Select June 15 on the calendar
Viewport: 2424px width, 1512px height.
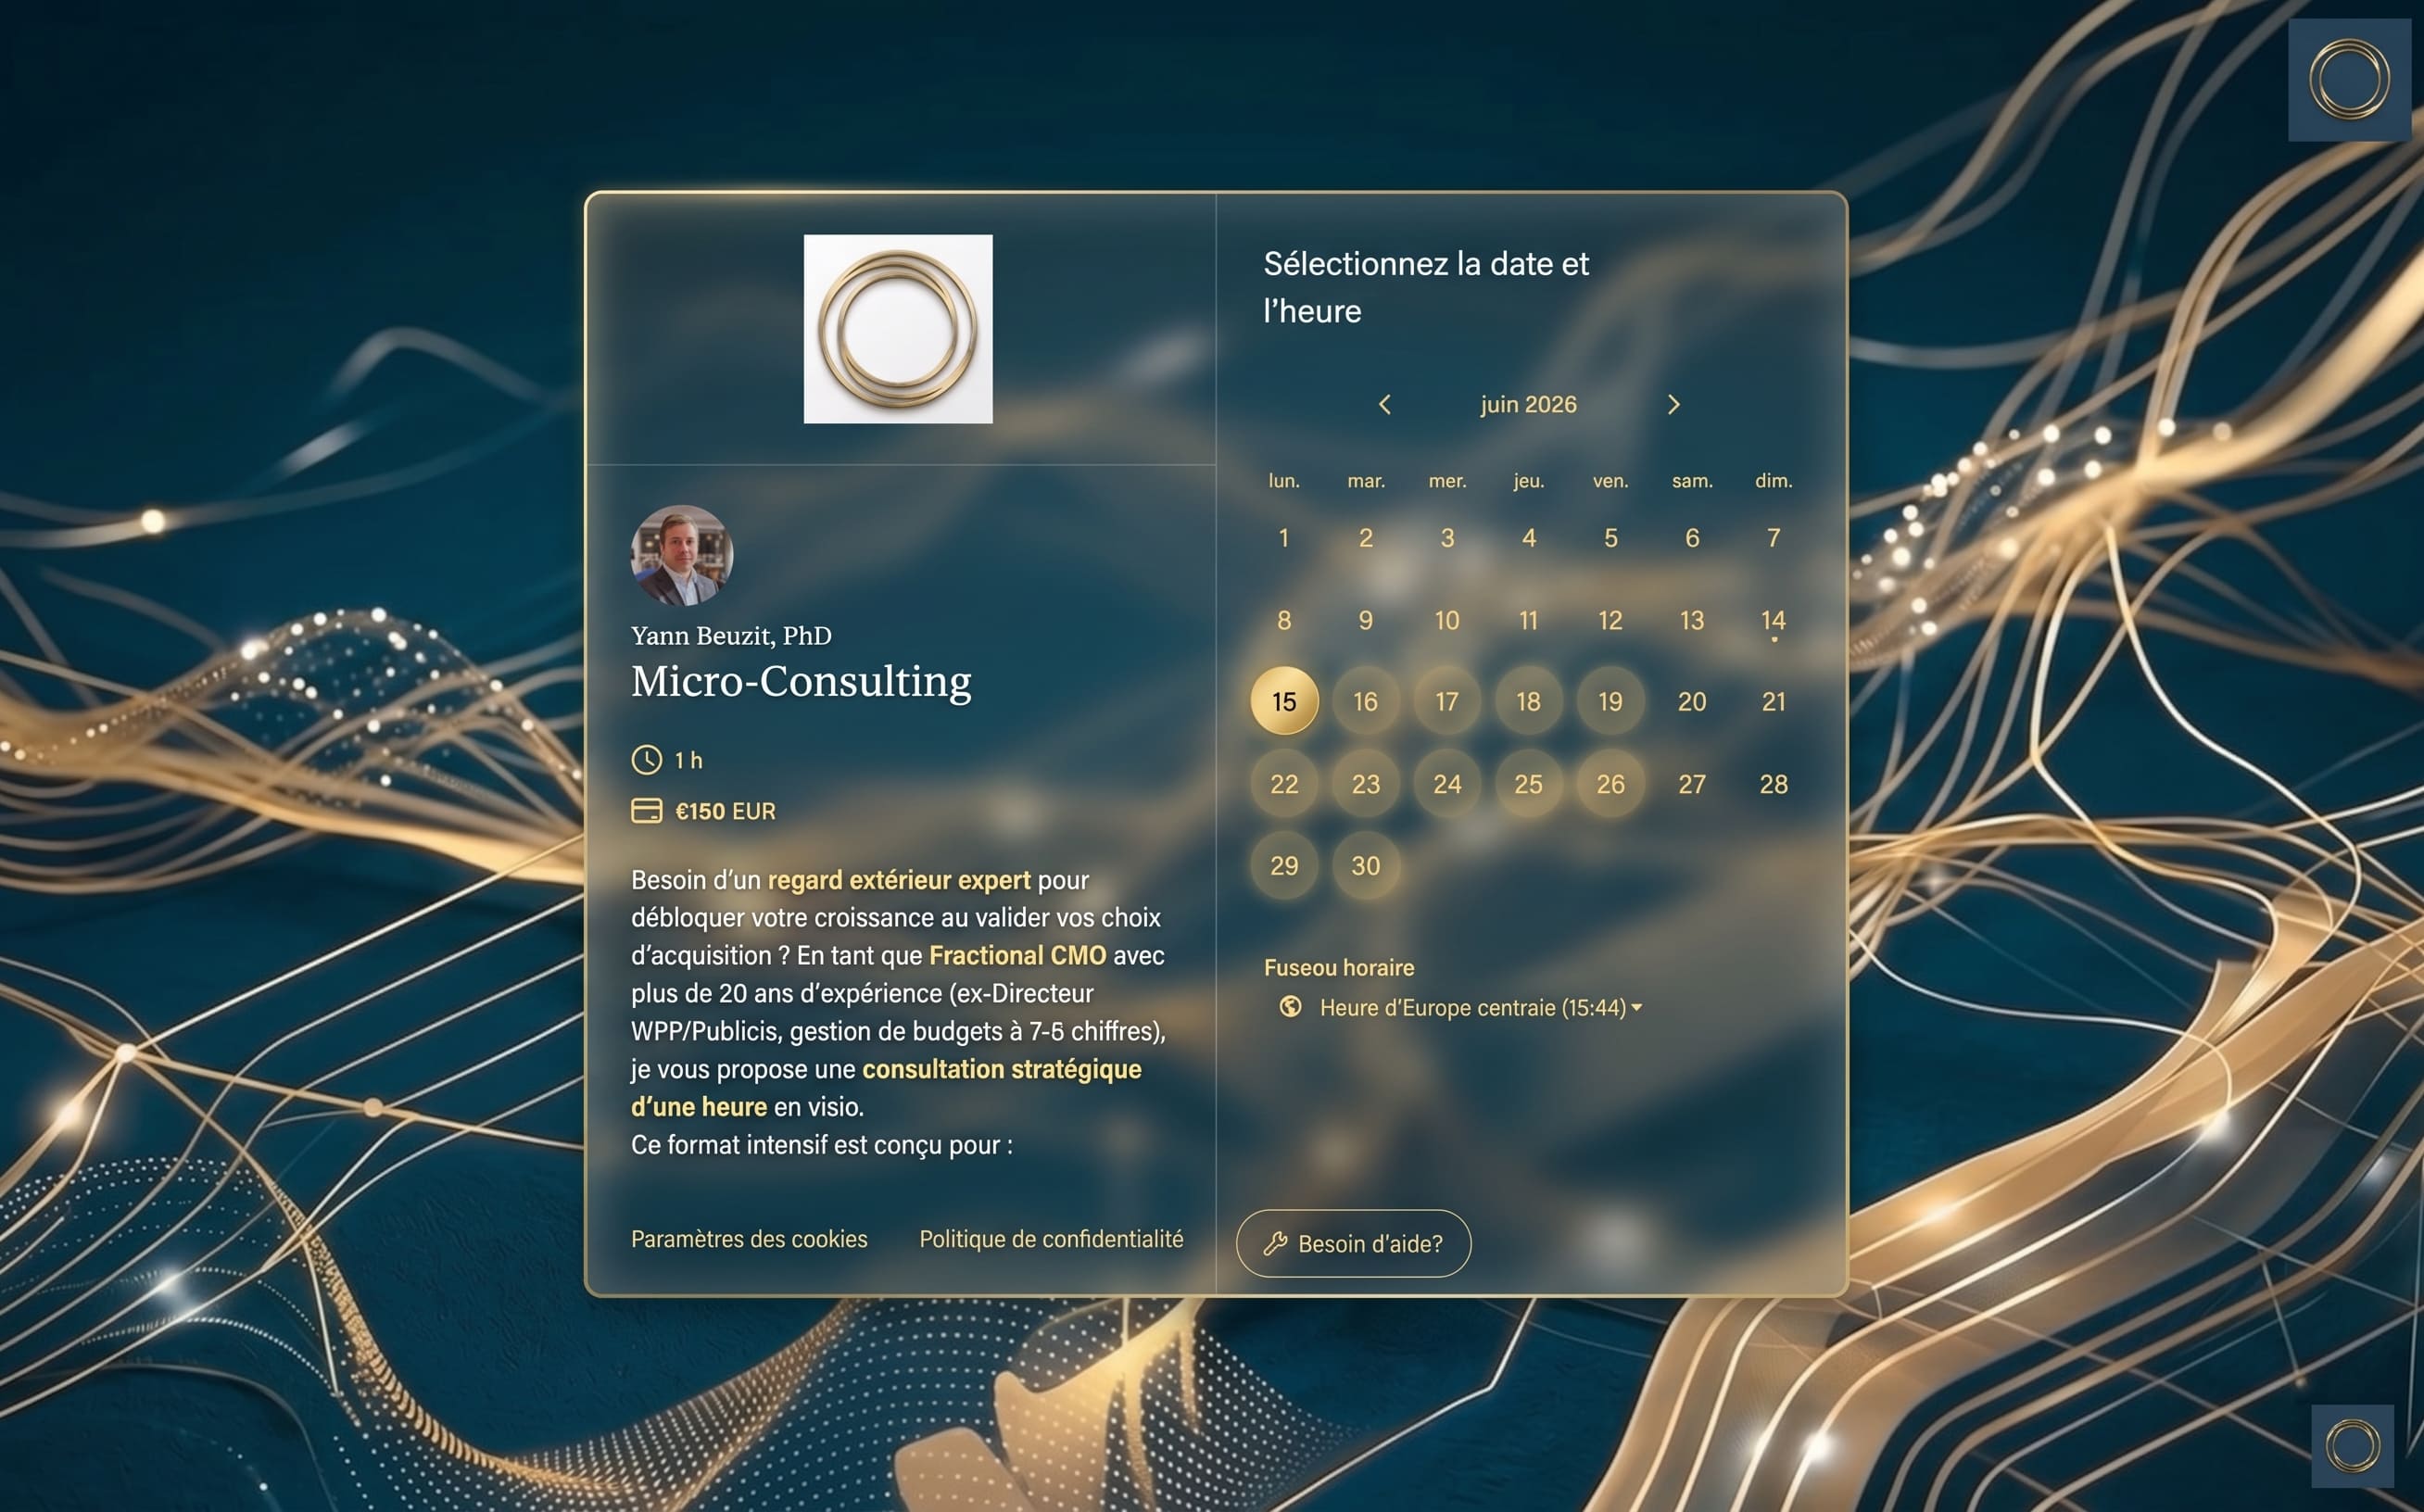1284,701
